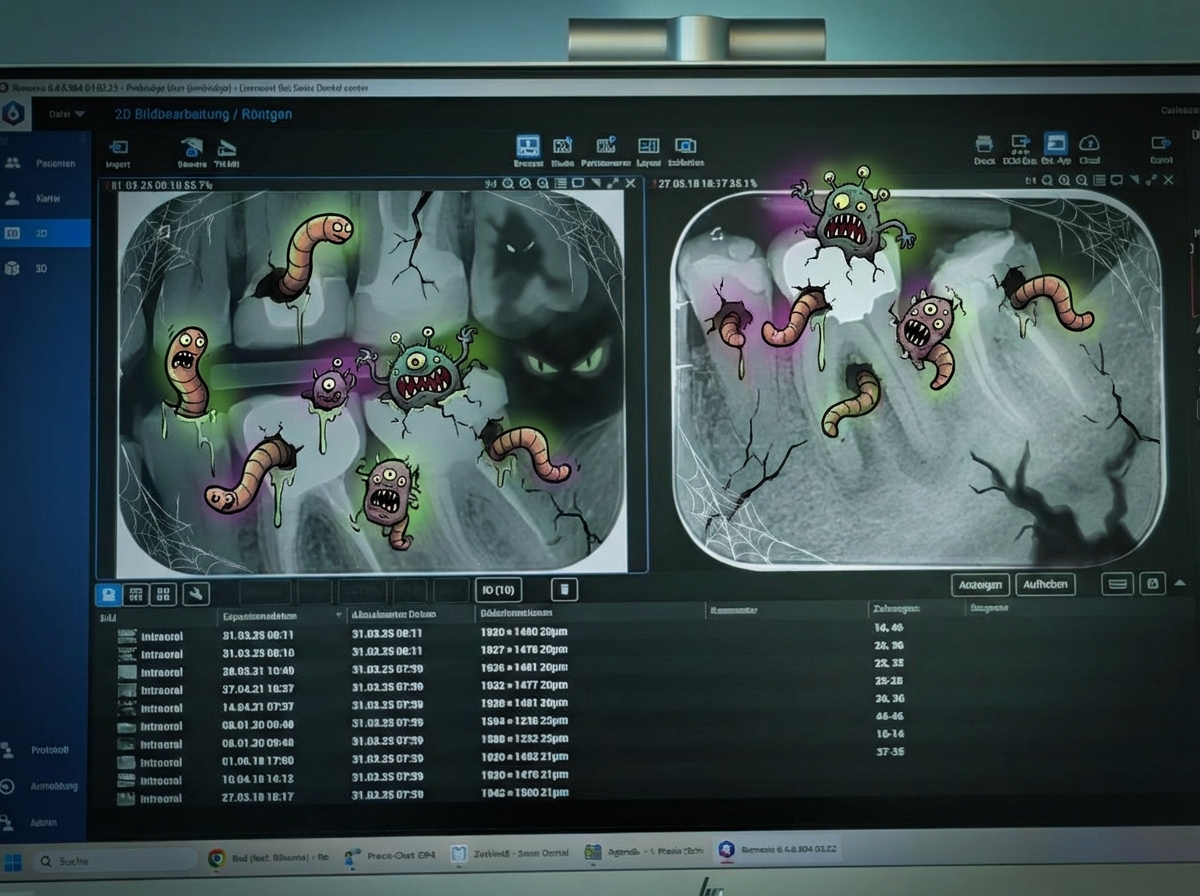Click the trash delete icon above image list

click(565, 590)
